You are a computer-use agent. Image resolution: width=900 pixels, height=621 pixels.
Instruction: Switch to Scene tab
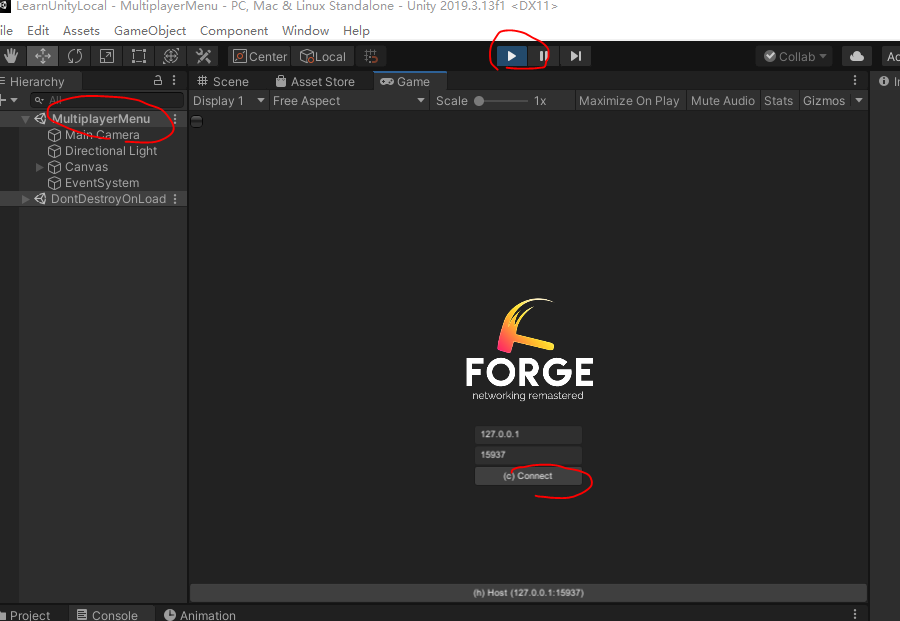pos(223,81)
